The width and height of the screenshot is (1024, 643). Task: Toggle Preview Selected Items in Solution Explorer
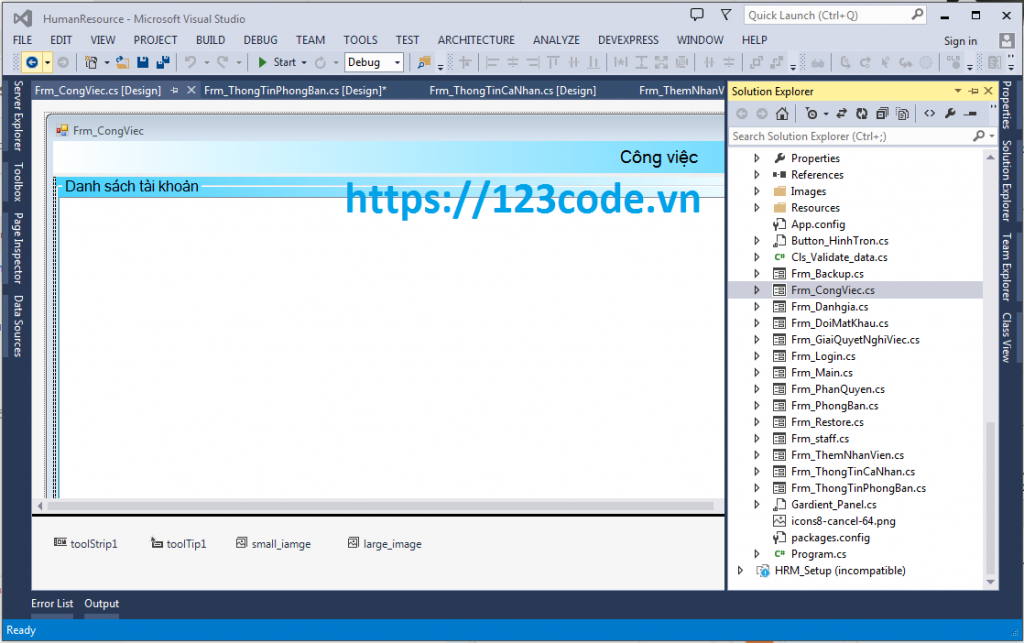coord(971,112)
